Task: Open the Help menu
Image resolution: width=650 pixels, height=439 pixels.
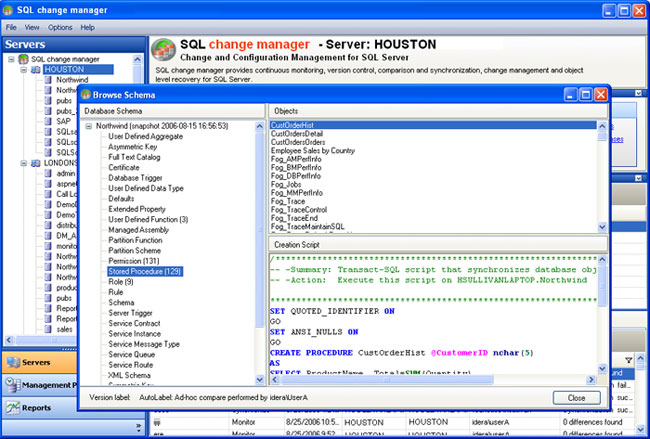Action: [x=87, y=27]
